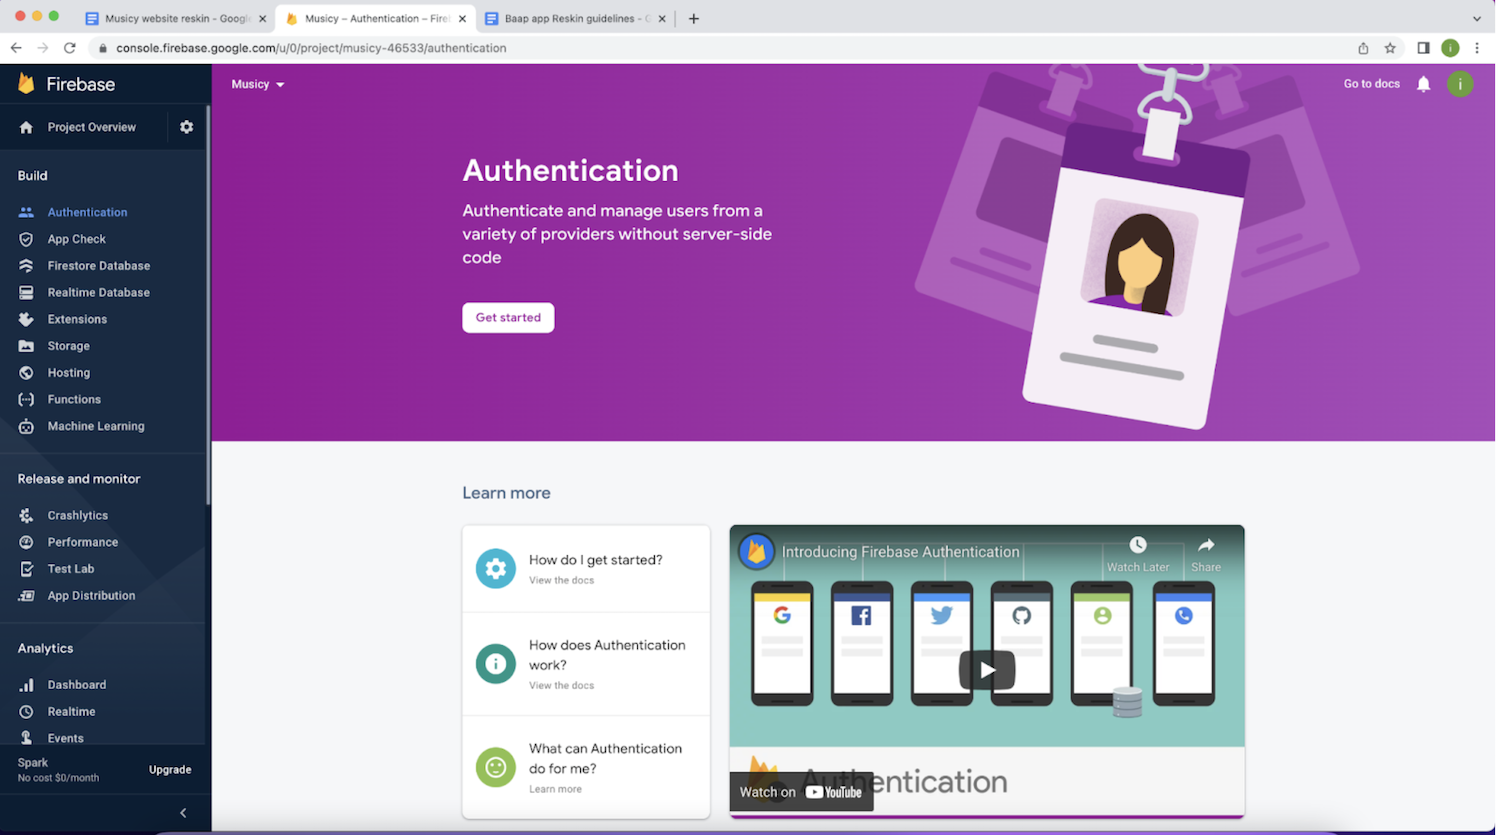Click Watch on YouTube button
This screenshot has width=1500, height=835.
tap(801, 791)
